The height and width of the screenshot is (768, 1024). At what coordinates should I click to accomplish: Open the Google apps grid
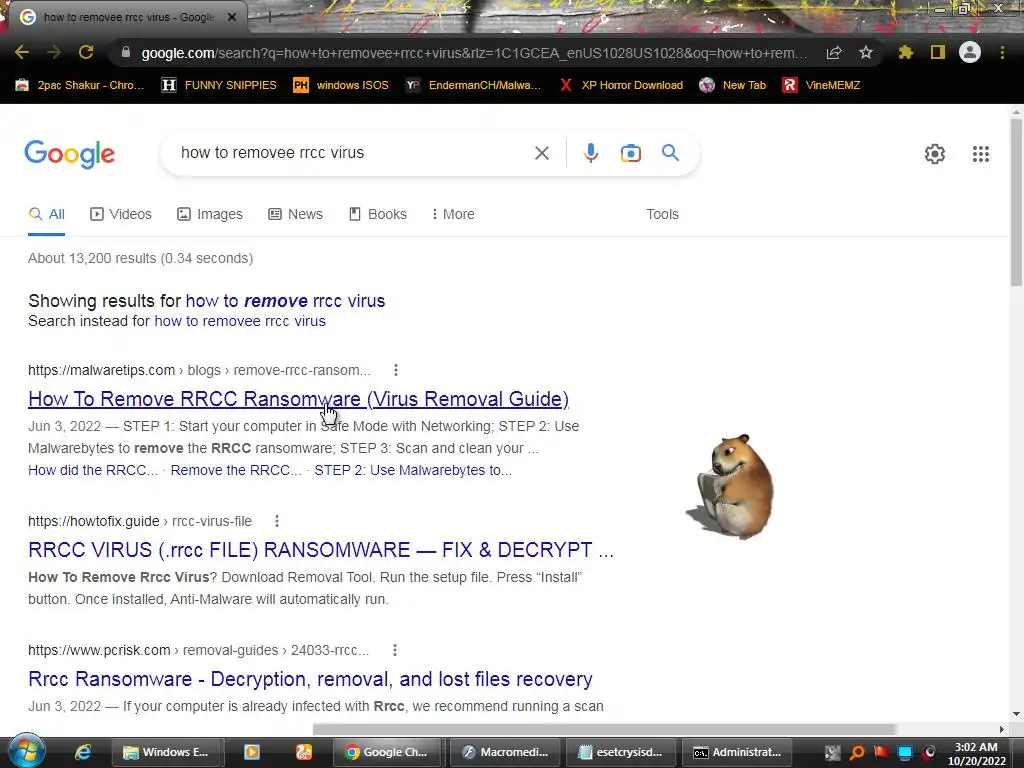[981, 154]
